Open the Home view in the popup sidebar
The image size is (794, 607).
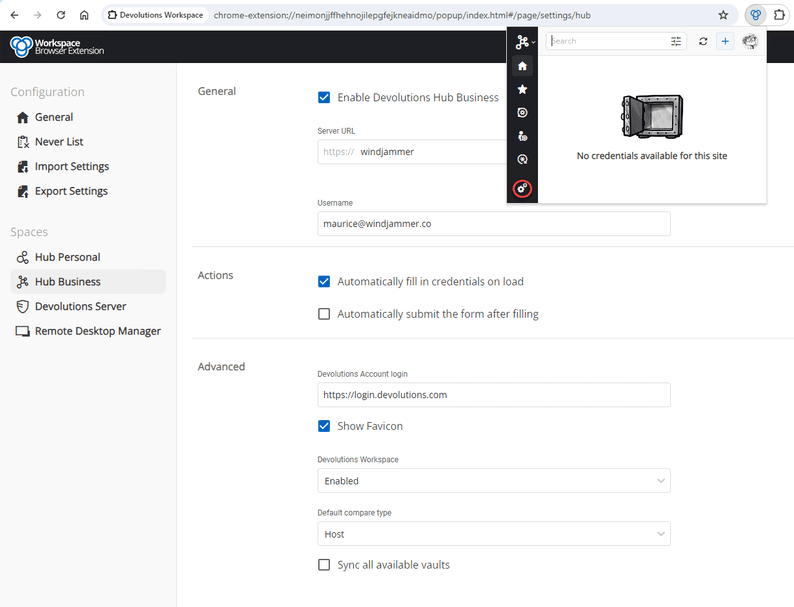click(x=522, y=66)
